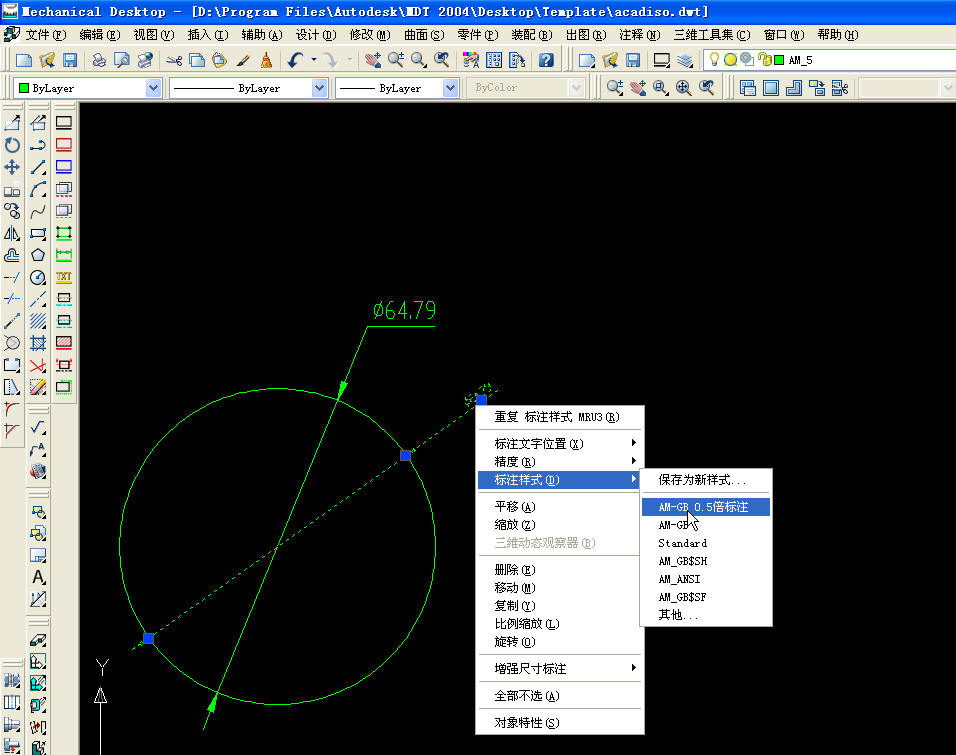Select the Hatch pattern tool
The height and width of the screenshot is (755, 956).
click(x=38, y=321)
